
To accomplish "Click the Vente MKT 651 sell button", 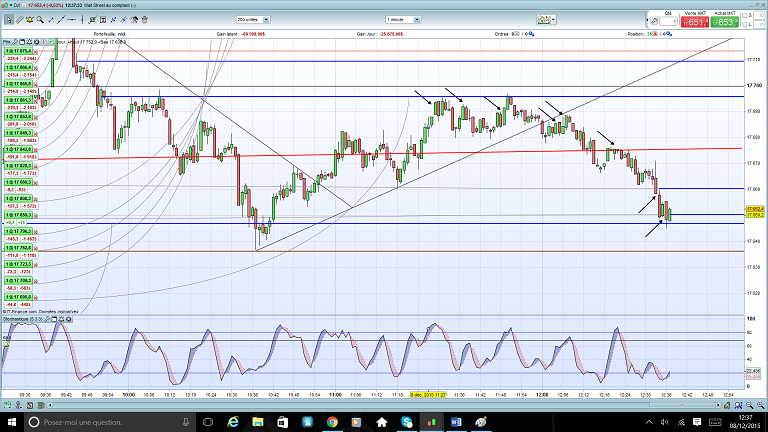I will click(x=695, y=22).
